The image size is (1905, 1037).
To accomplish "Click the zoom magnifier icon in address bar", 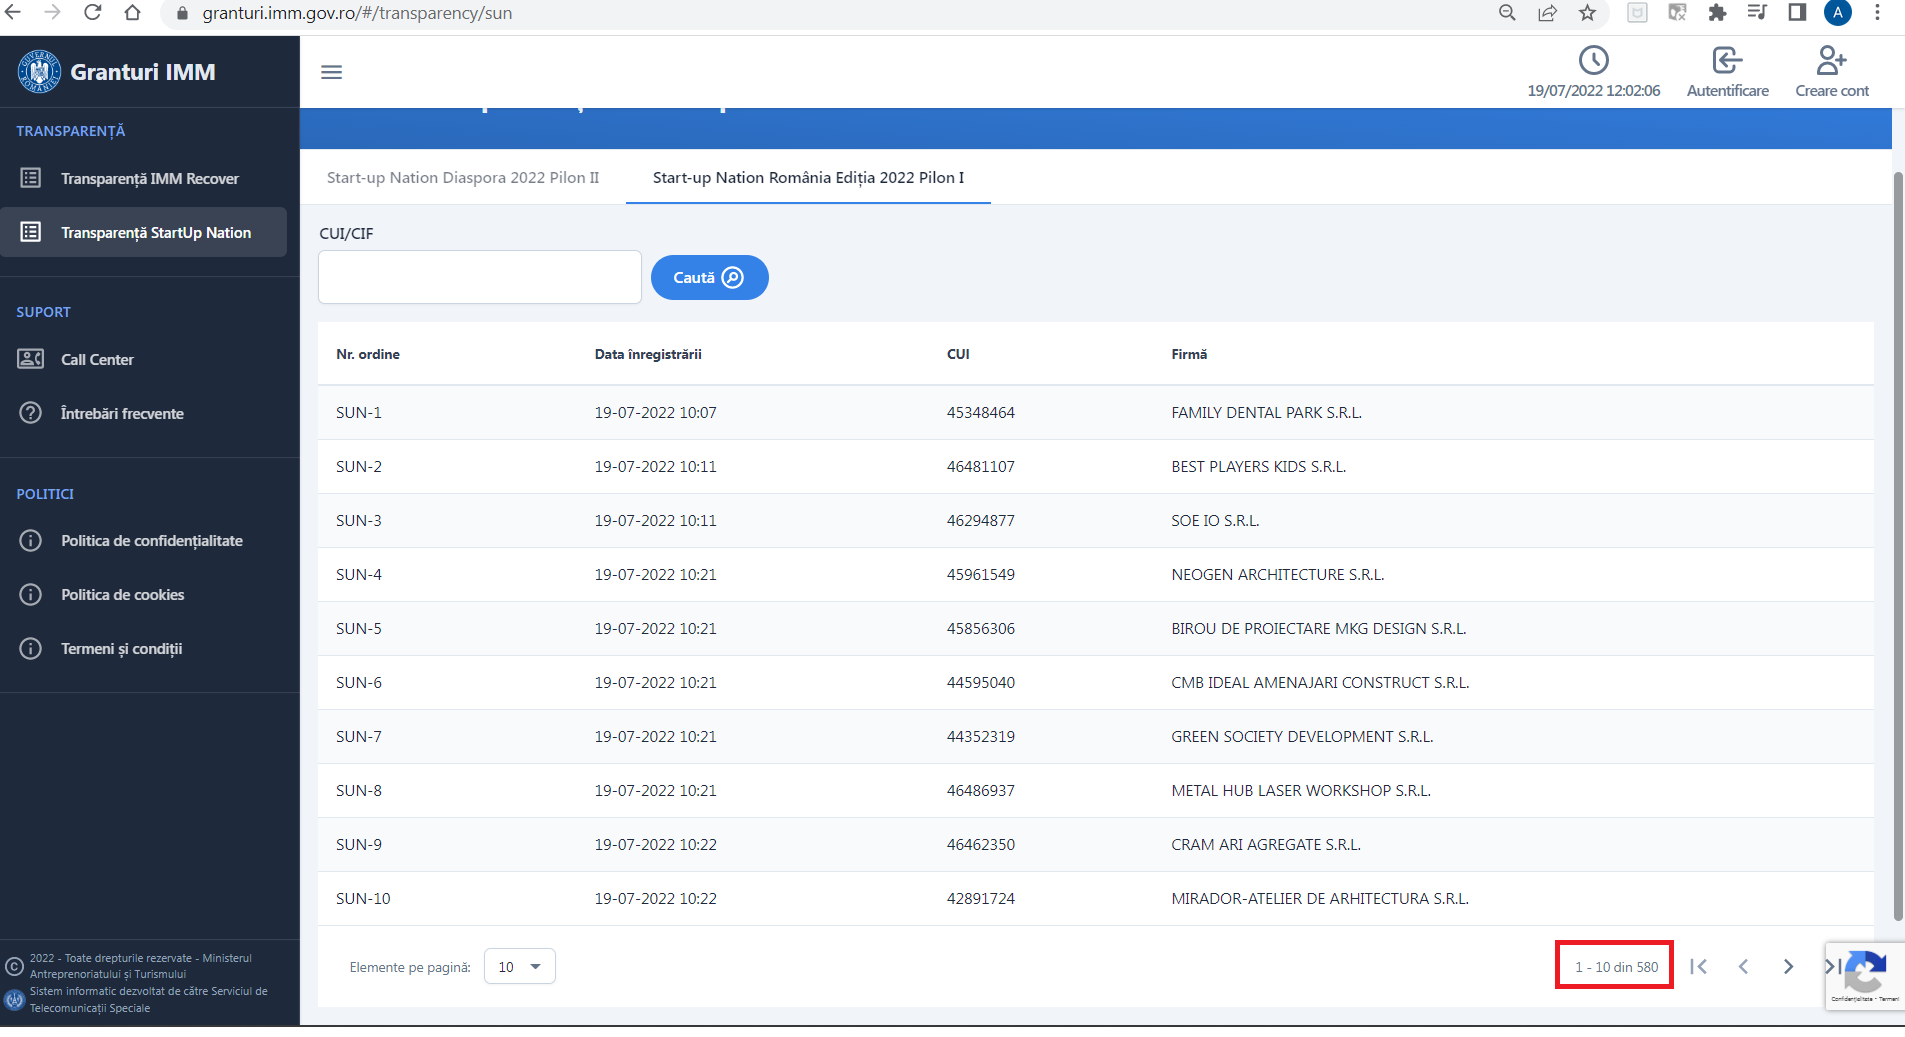I will pyautogui.click(x=1507, y=13).
